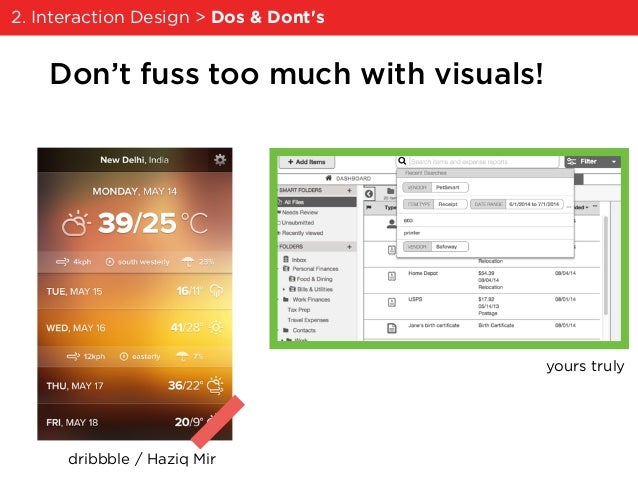The width and height of the screenshot is (638, 479).
Task: Open Food & Dining folder
Action: [x=315, y=279]
